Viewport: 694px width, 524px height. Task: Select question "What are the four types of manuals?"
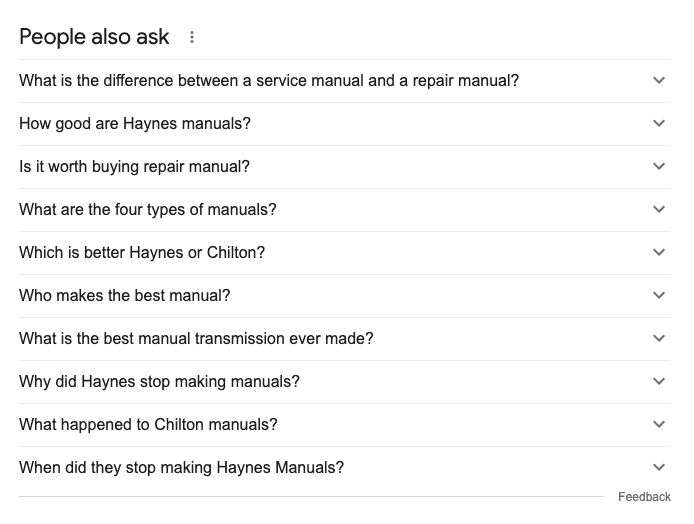147,210
